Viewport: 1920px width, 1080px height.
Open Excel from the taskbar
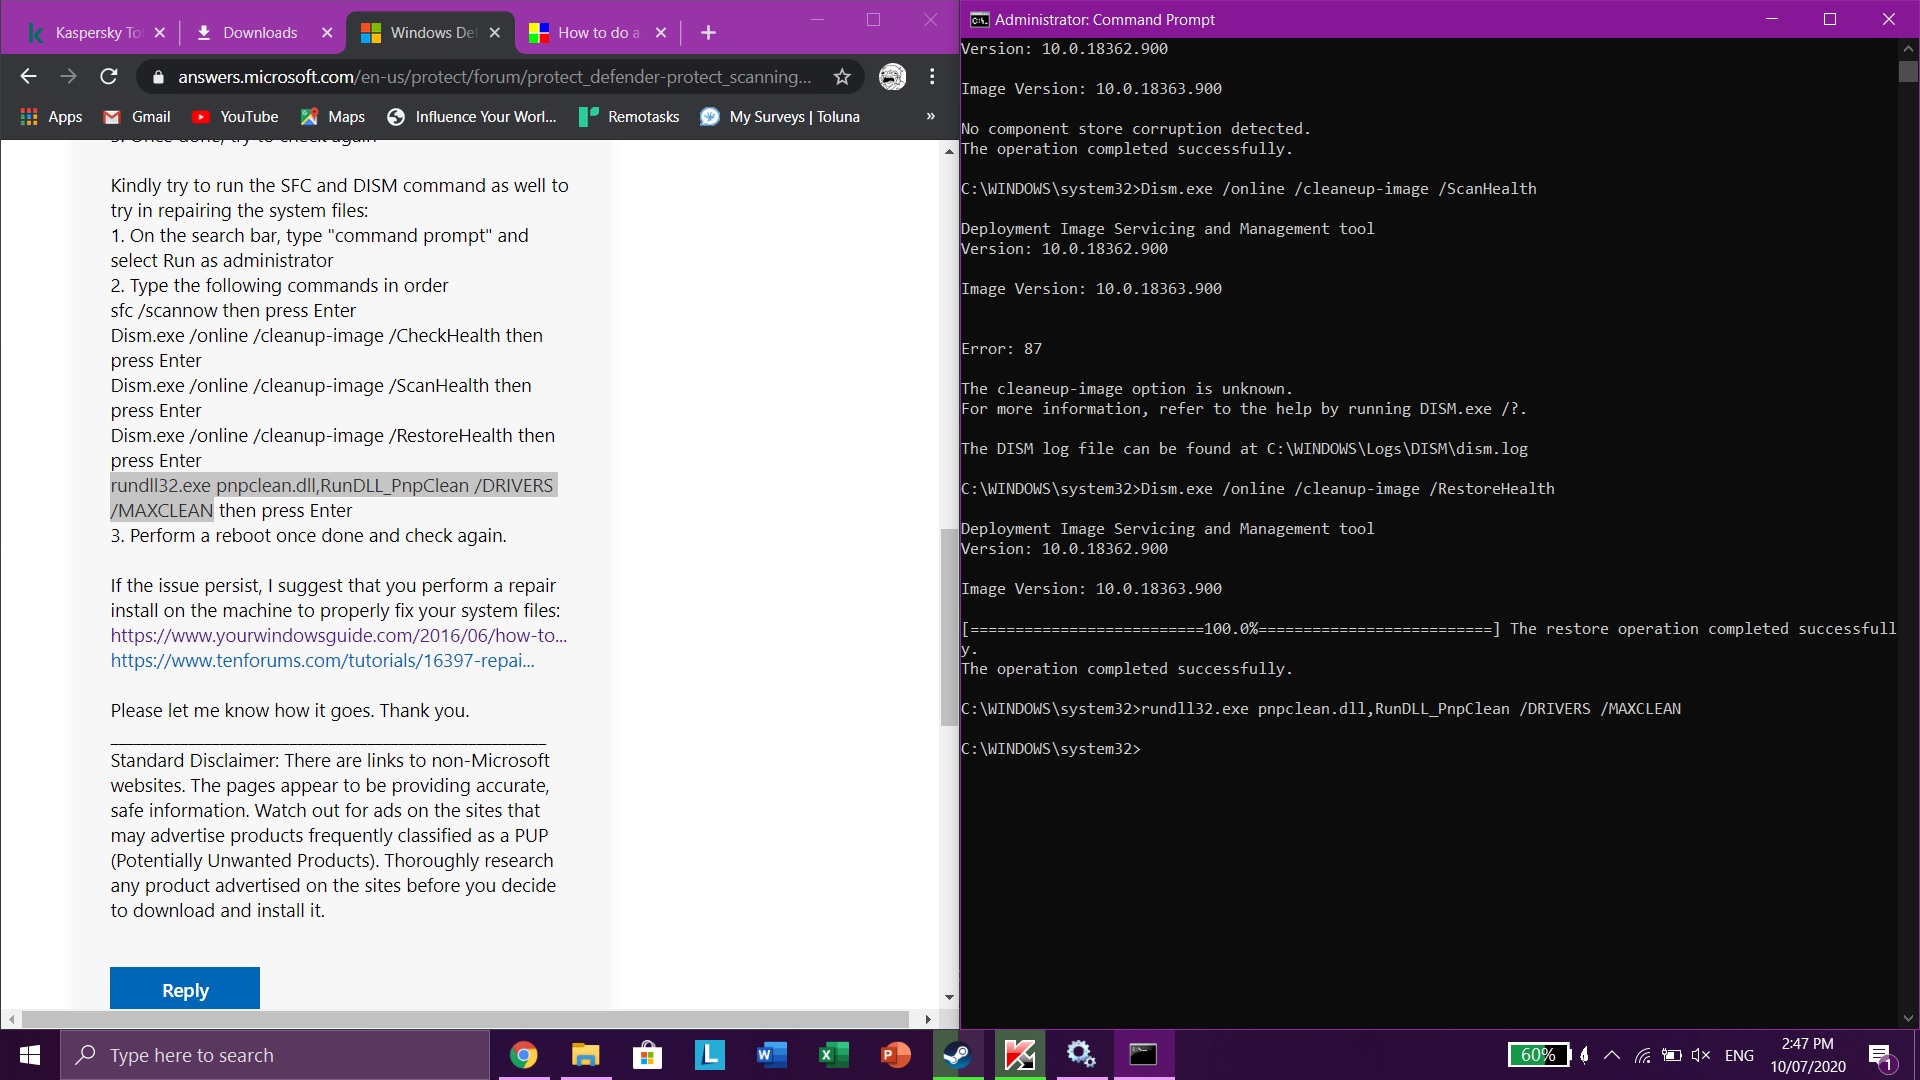click(833, 1055)
